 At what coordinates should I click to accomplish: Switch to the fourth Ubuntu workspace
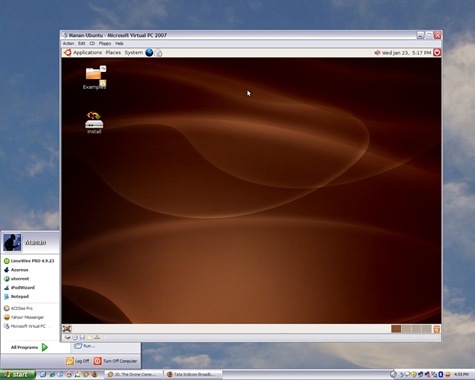(x=427, y=329)
